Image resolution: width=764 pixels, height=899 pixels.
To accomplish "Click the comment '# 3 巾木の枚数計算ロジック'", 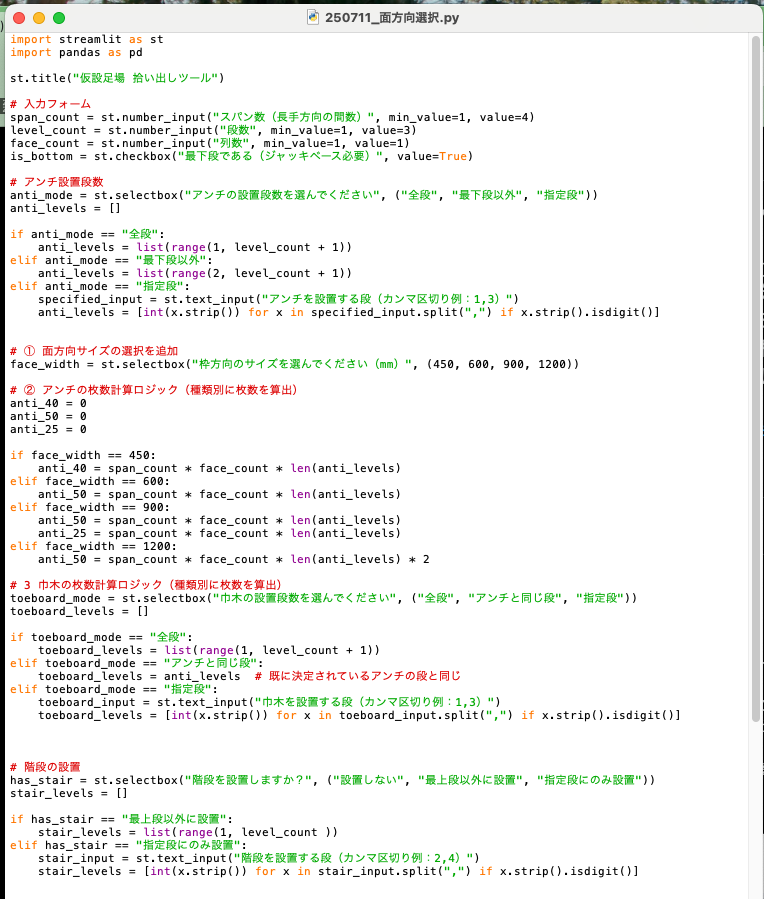I will [x=146, y=585].
